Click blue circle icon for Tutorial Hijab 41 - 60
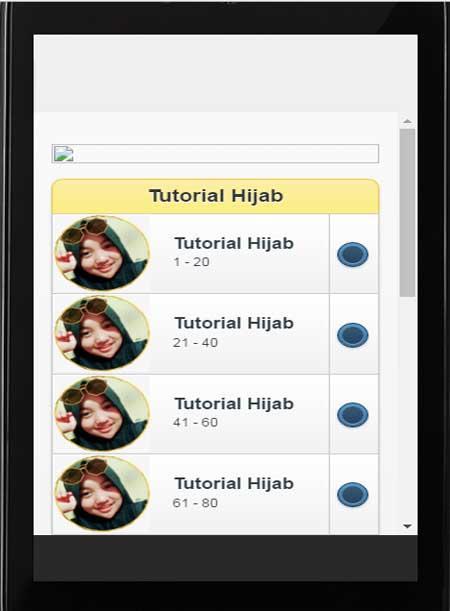The width and height of the screenshot is (450, 611). click(x=353, y=415)
